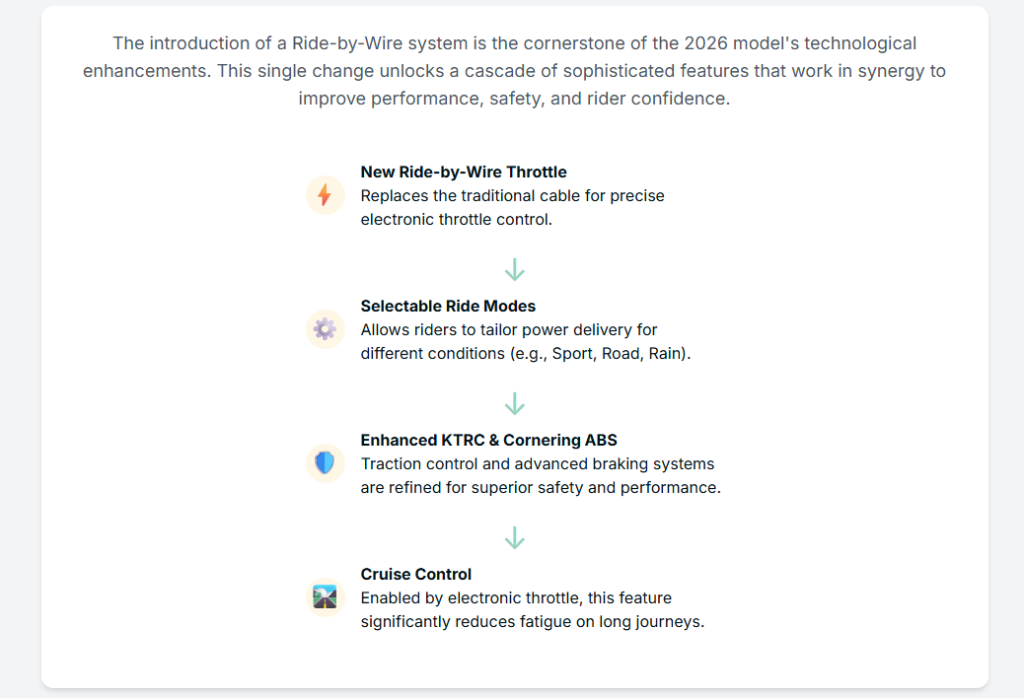The image size is (1024, 698).
Task: Click the 'Enabled by electronic throttle' description line
Action: 516,598
